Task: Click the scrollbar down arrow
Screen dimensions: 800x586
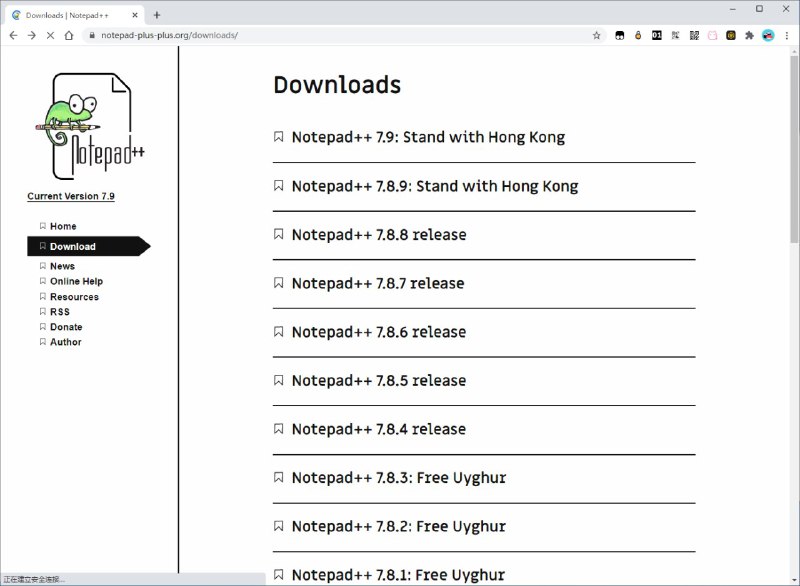Action: [794, 580]
